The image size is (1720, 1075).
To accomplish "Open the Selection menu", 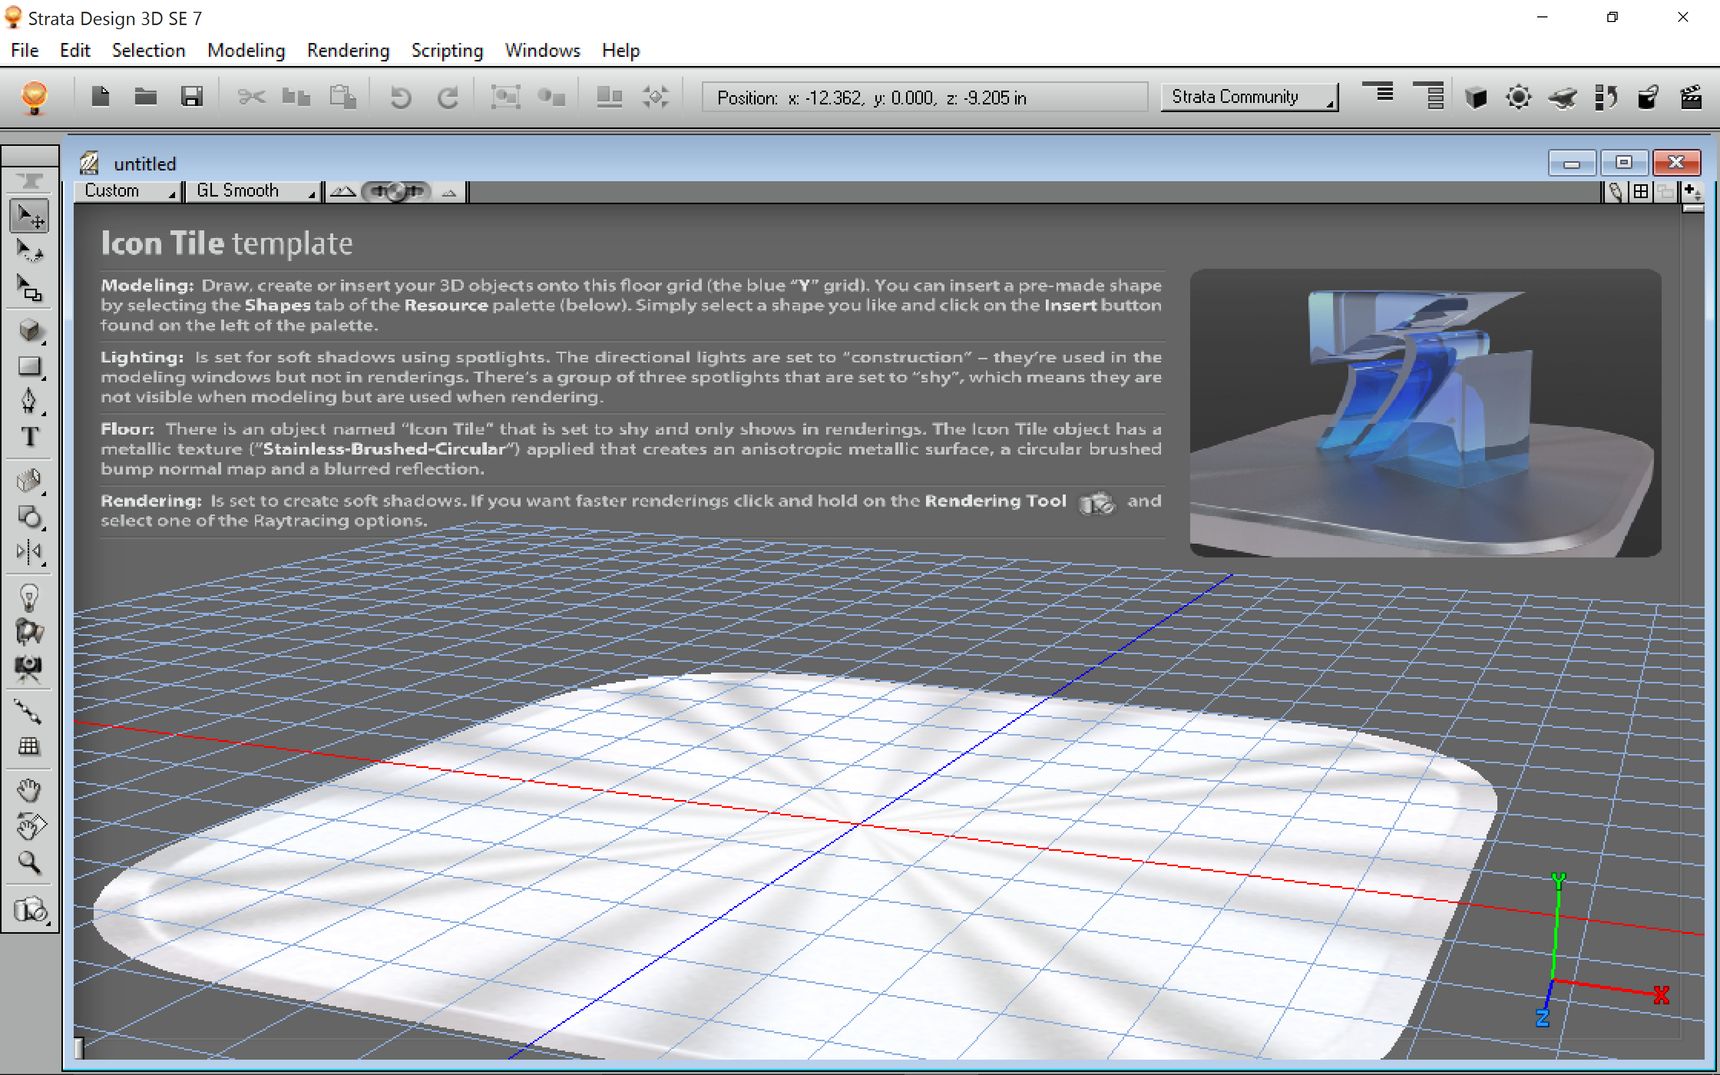I will [x=148, y=50].
